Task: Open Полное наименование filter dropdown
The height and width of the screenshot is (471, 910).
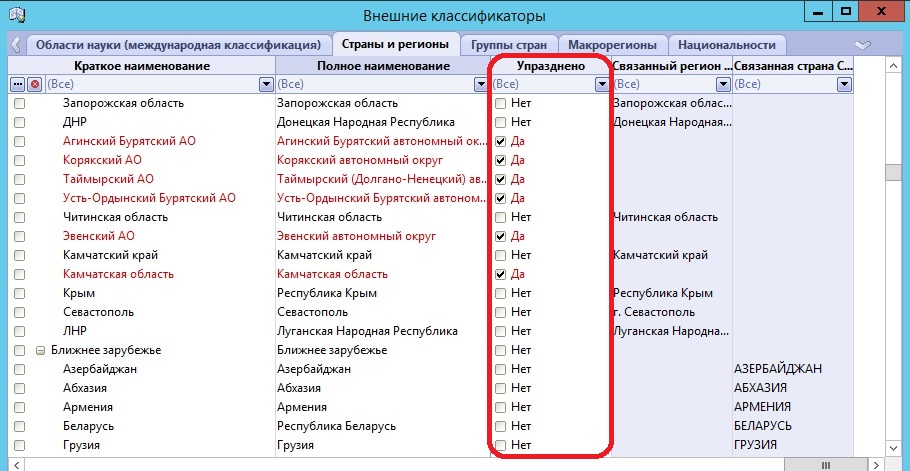Action: click(481, 85)
